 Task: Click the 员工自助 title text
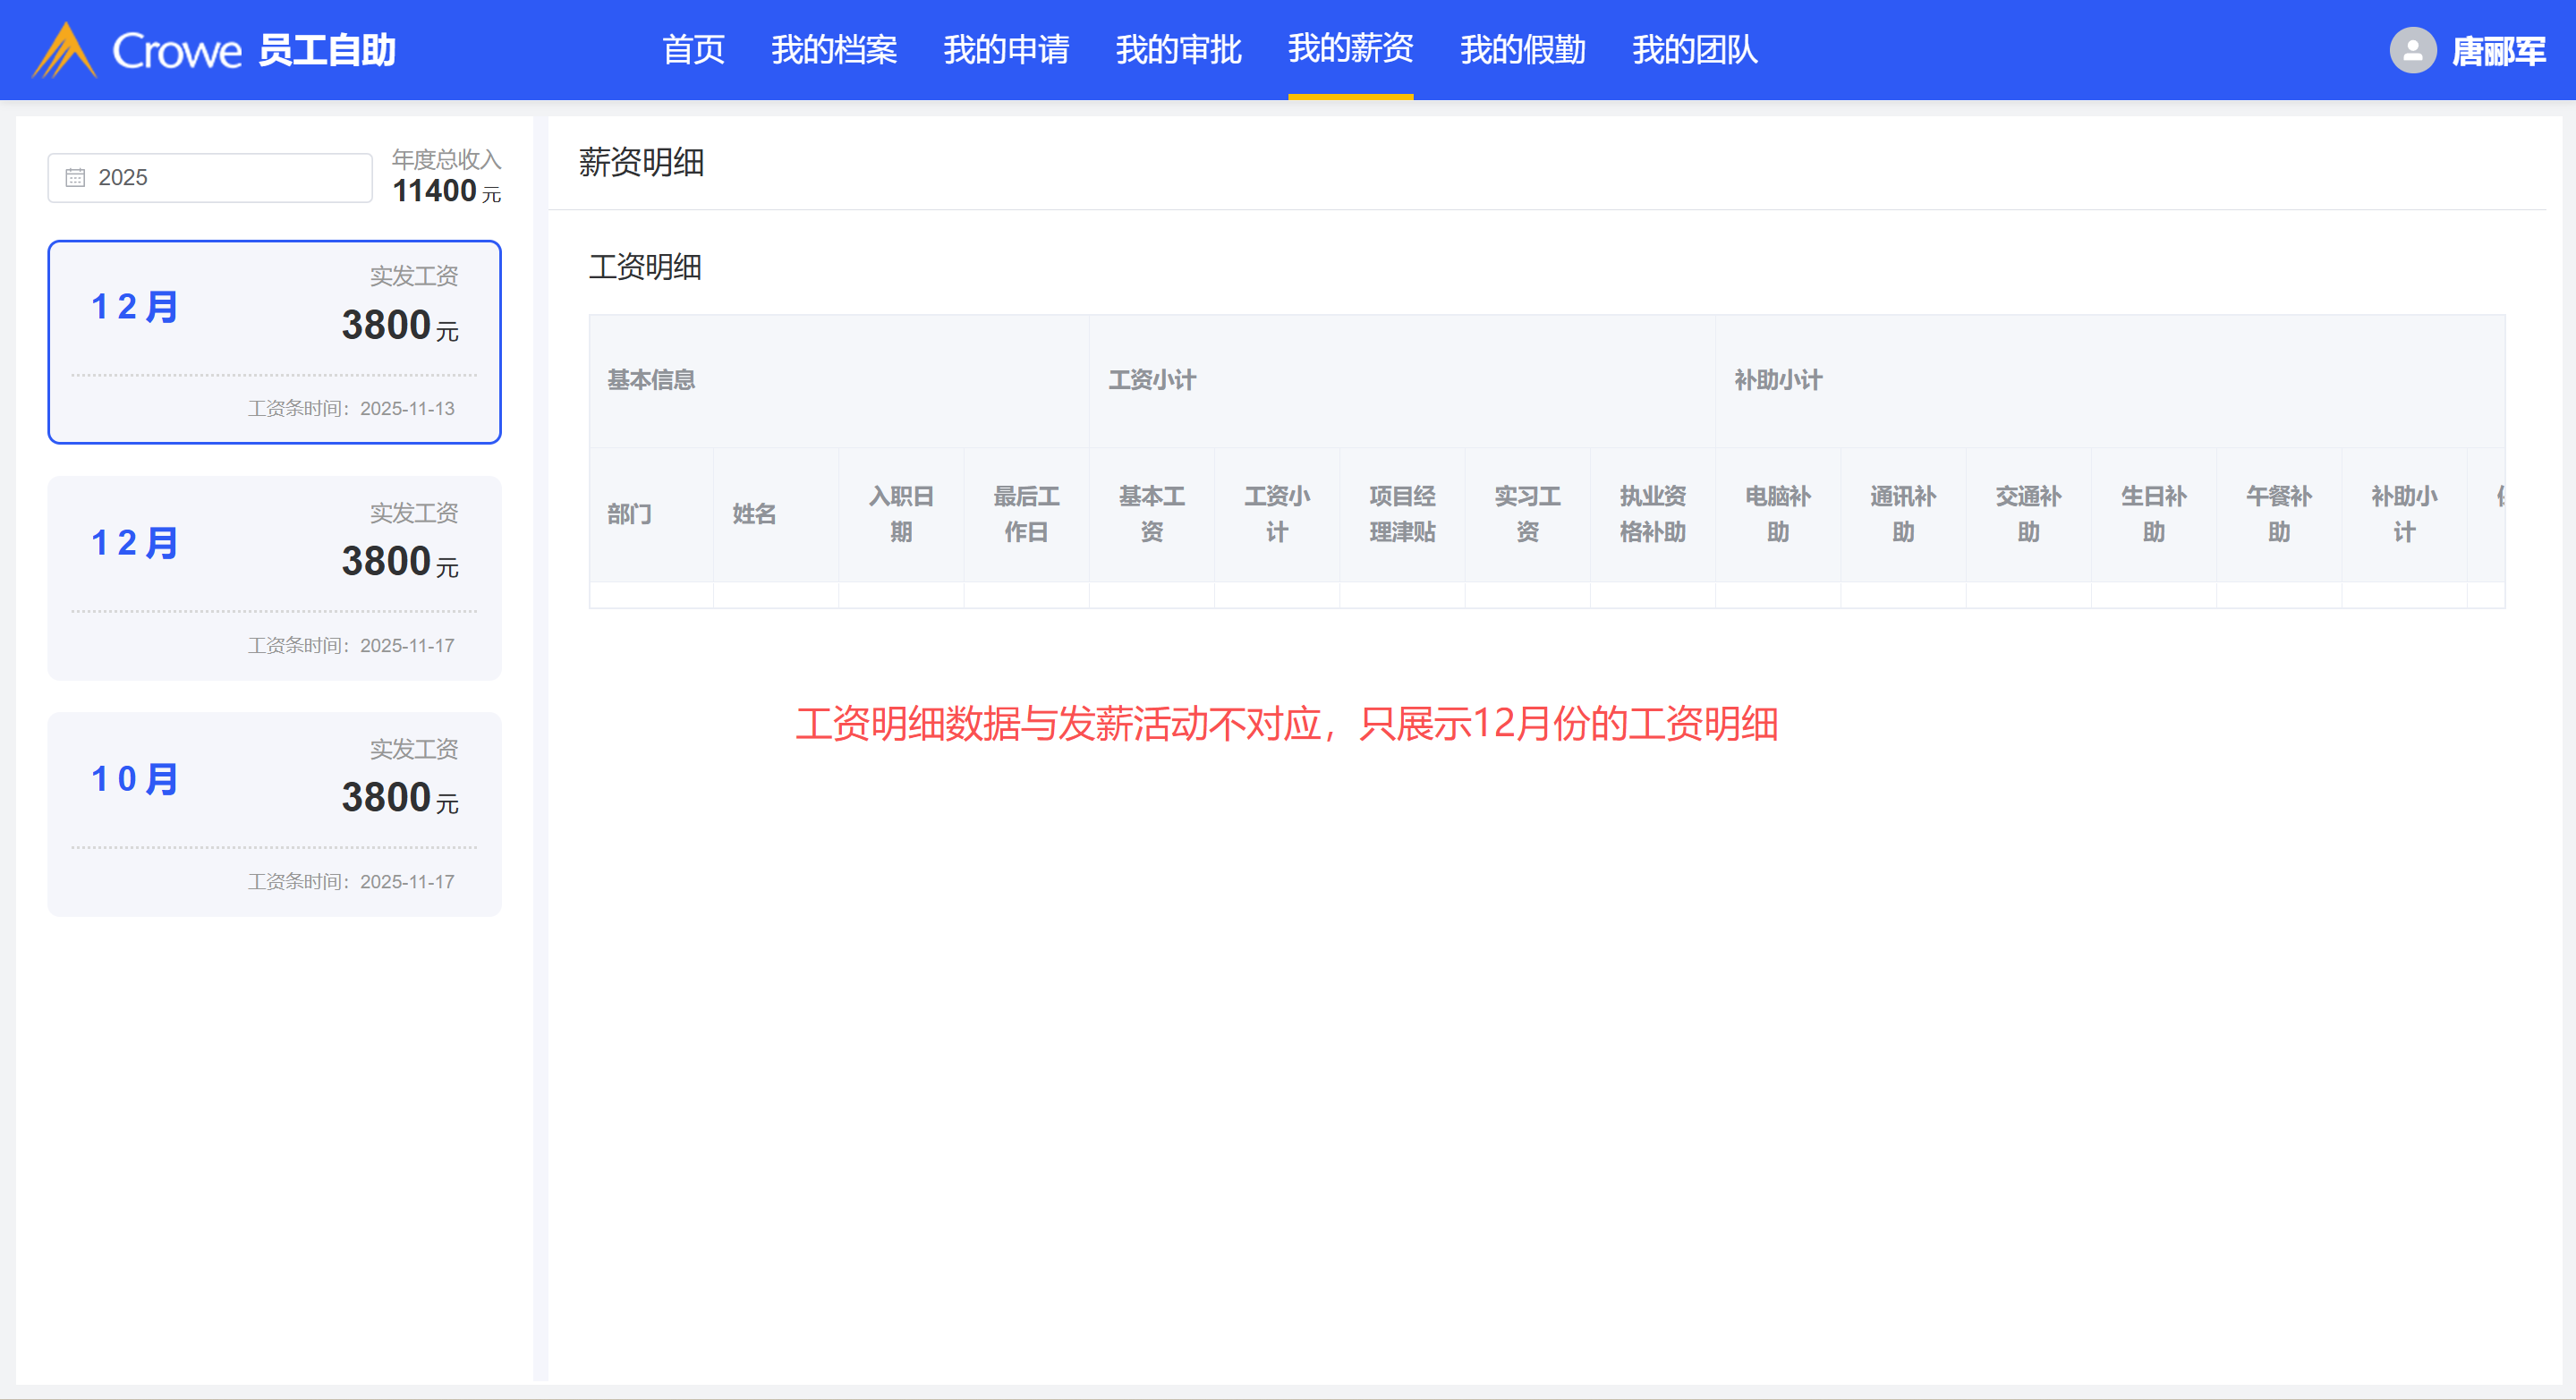pos(327,50)
